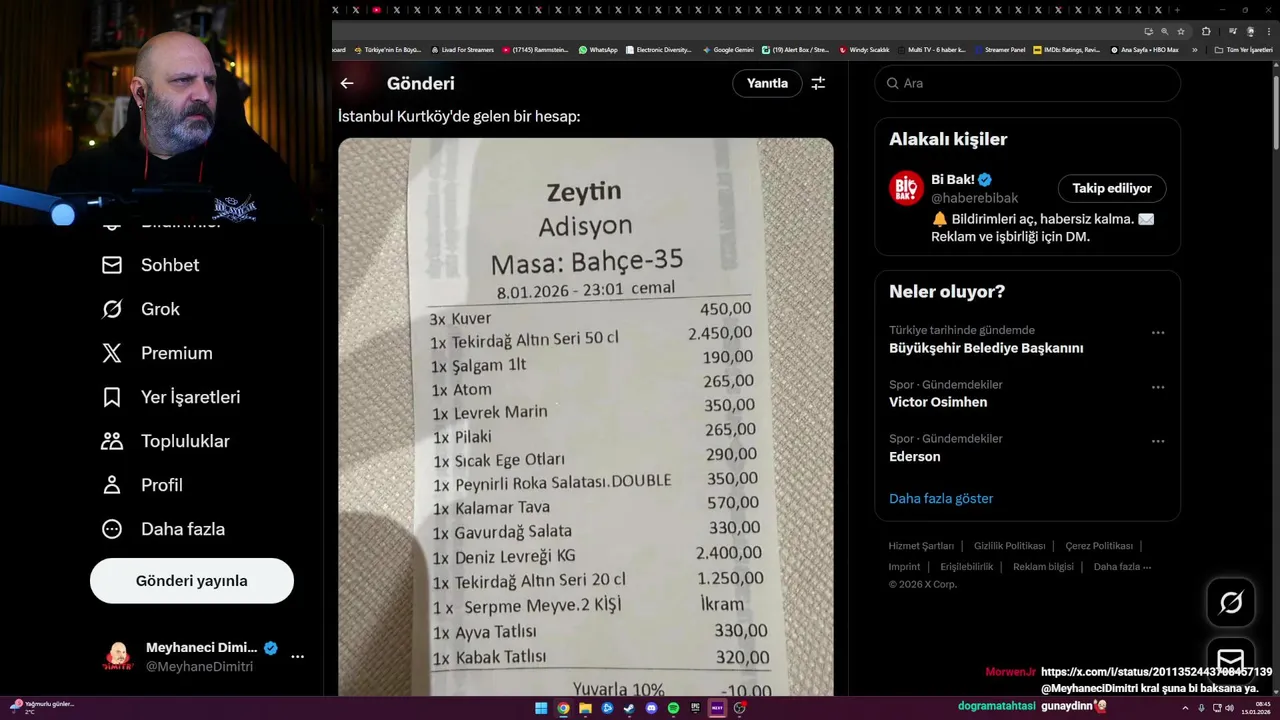Open WhatsApp bookmark in bookmarks bar

(x=598, y=49)
